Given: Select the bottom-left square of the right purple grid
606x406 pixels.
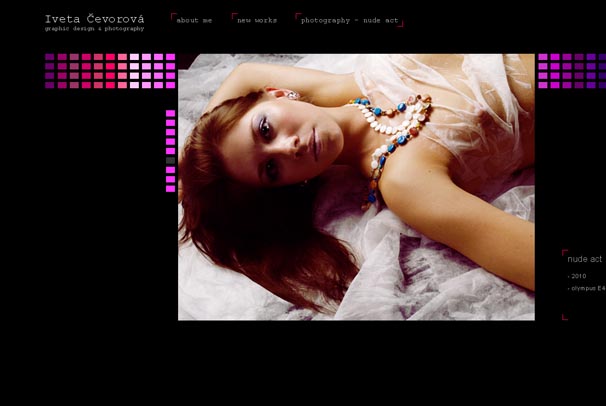Looking at the screenshot, I should coord(543,85).
